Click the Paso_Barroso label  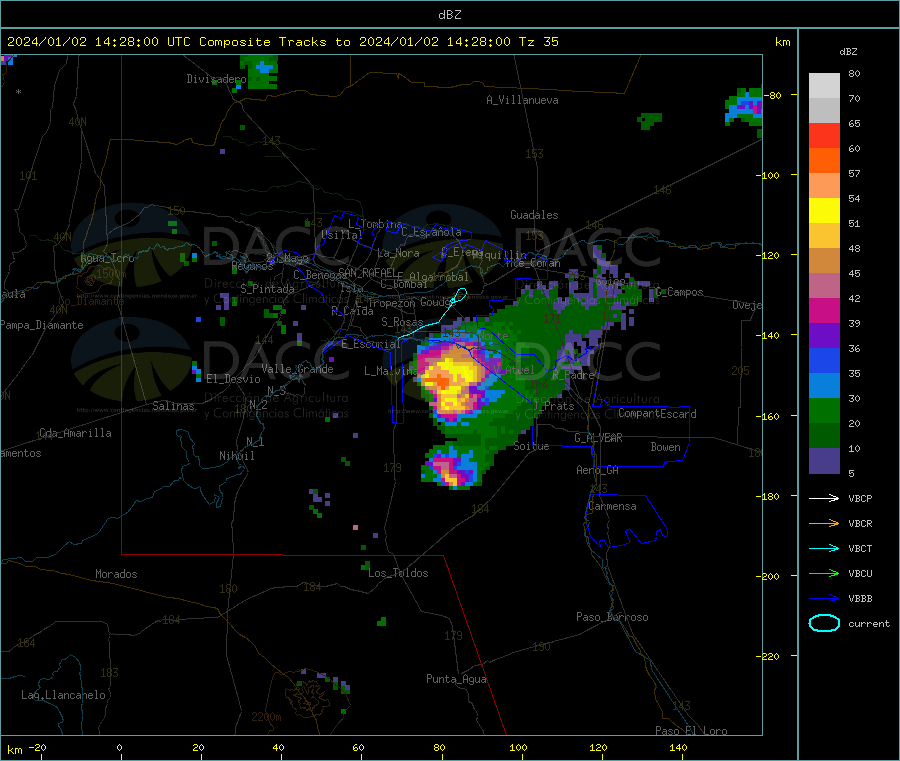(x=612, y=617)
